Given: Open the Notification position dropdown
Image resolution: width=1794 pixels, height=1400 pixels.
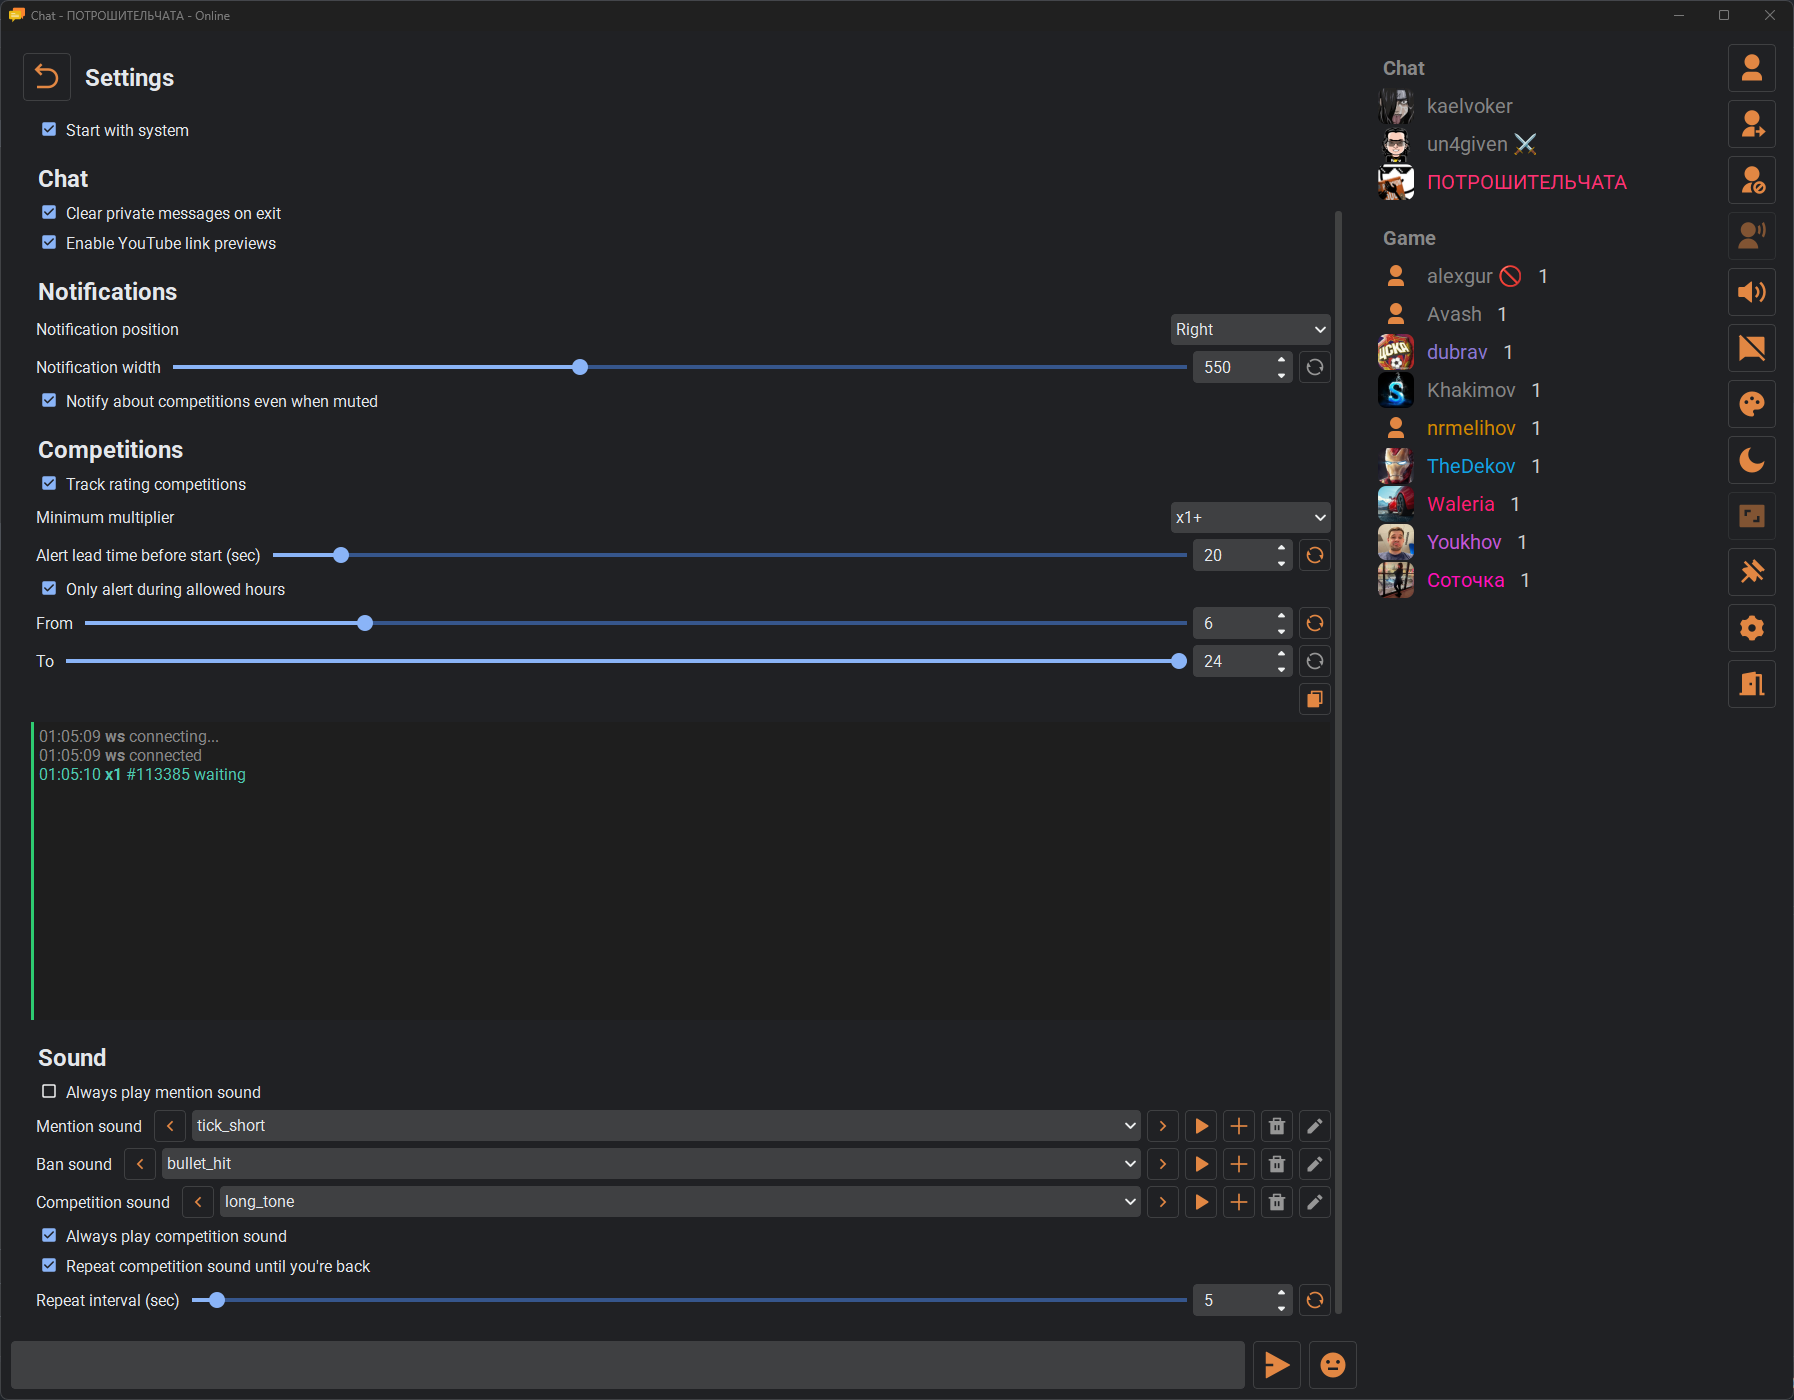Looking at the screenshot, I should click(x=1250, y=329).
